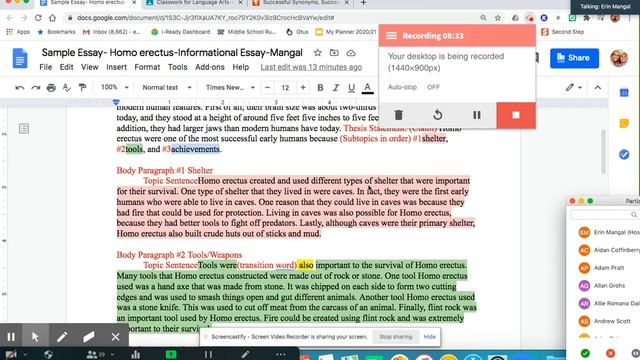640x360 pixels.
Task: Toggle bold formatting
Action: (320, 87)
